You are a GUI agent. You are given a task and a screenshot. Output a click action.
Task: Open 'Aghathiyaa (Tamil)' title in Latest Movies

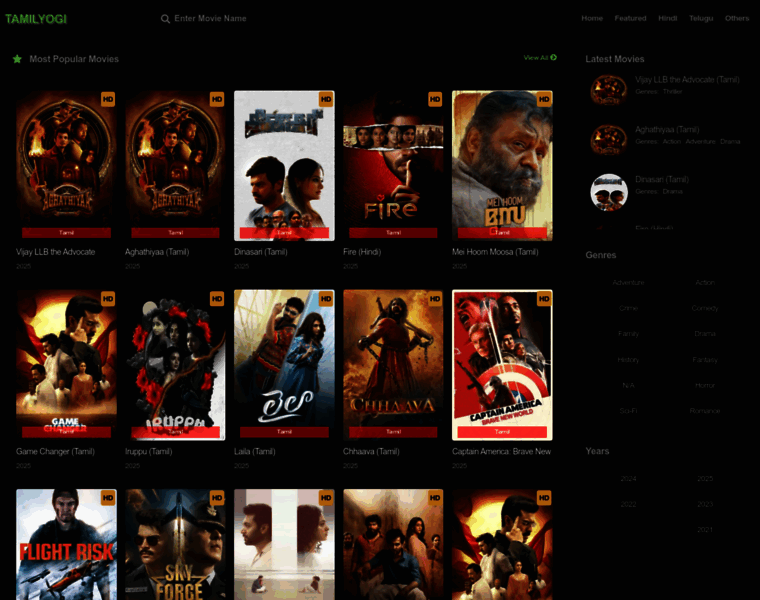point(667,130)
